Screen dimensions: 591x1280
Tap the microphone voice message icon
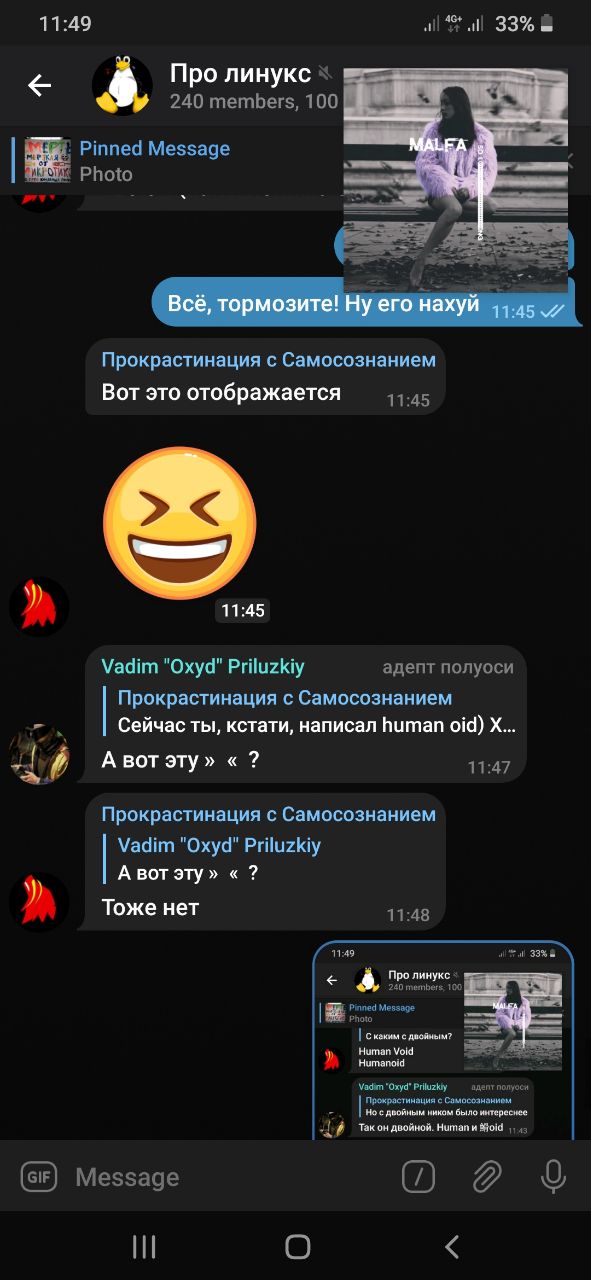(553, 1177)
